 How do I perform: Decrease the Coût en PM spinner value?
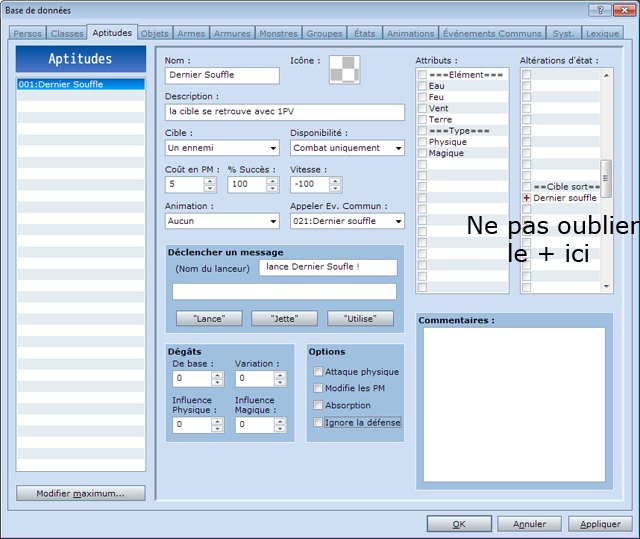(210, 188)
